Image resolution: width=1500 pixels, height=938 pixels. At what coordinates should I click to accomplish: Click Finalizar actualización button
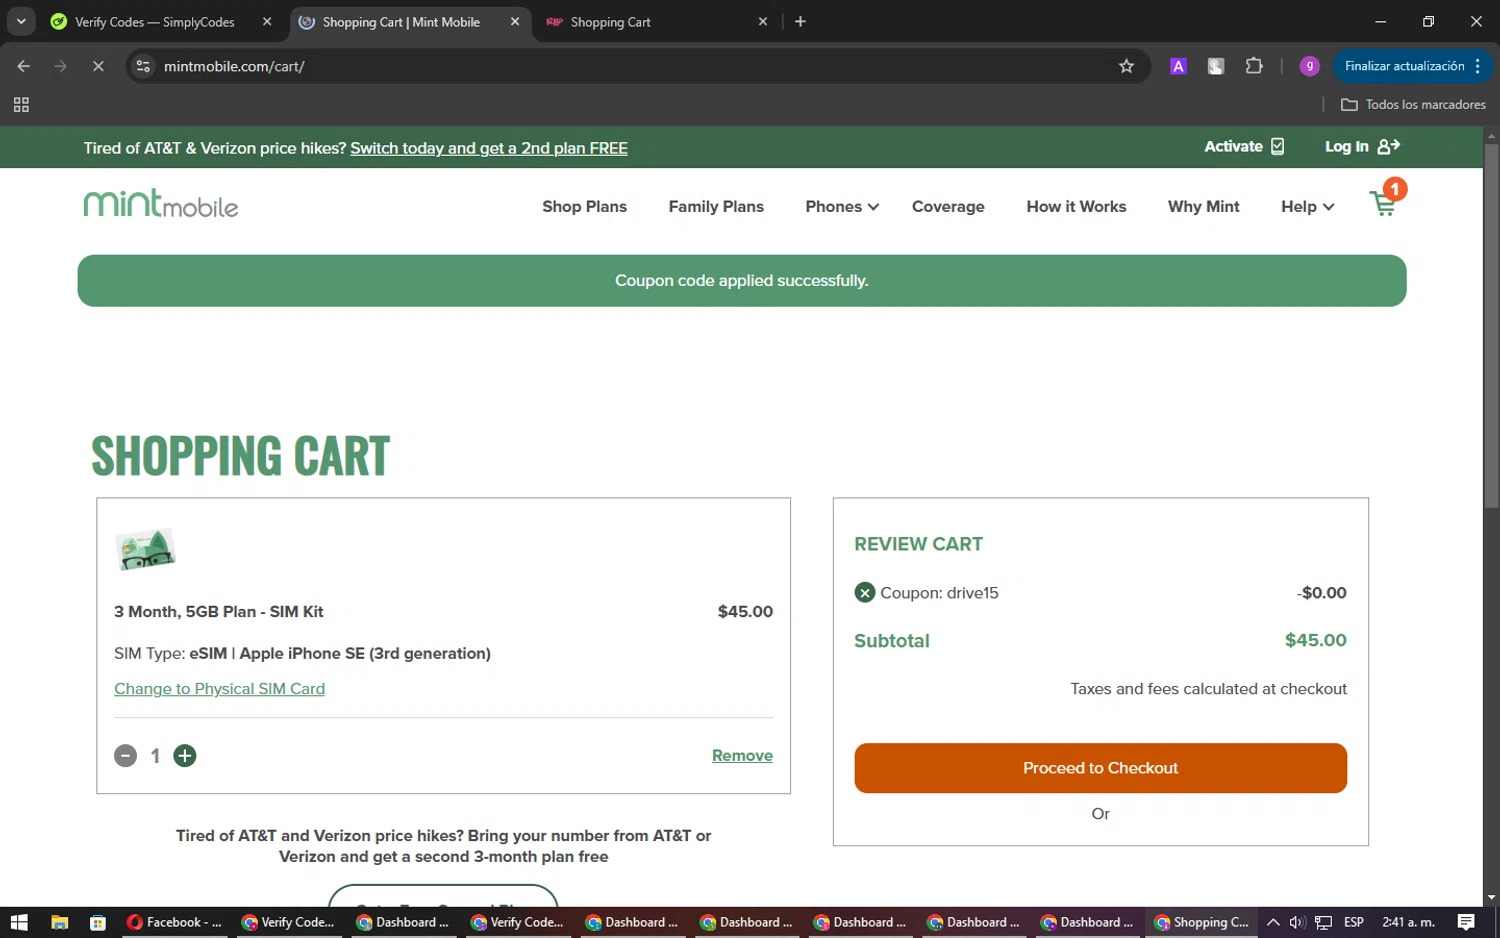click(1404, 66)
